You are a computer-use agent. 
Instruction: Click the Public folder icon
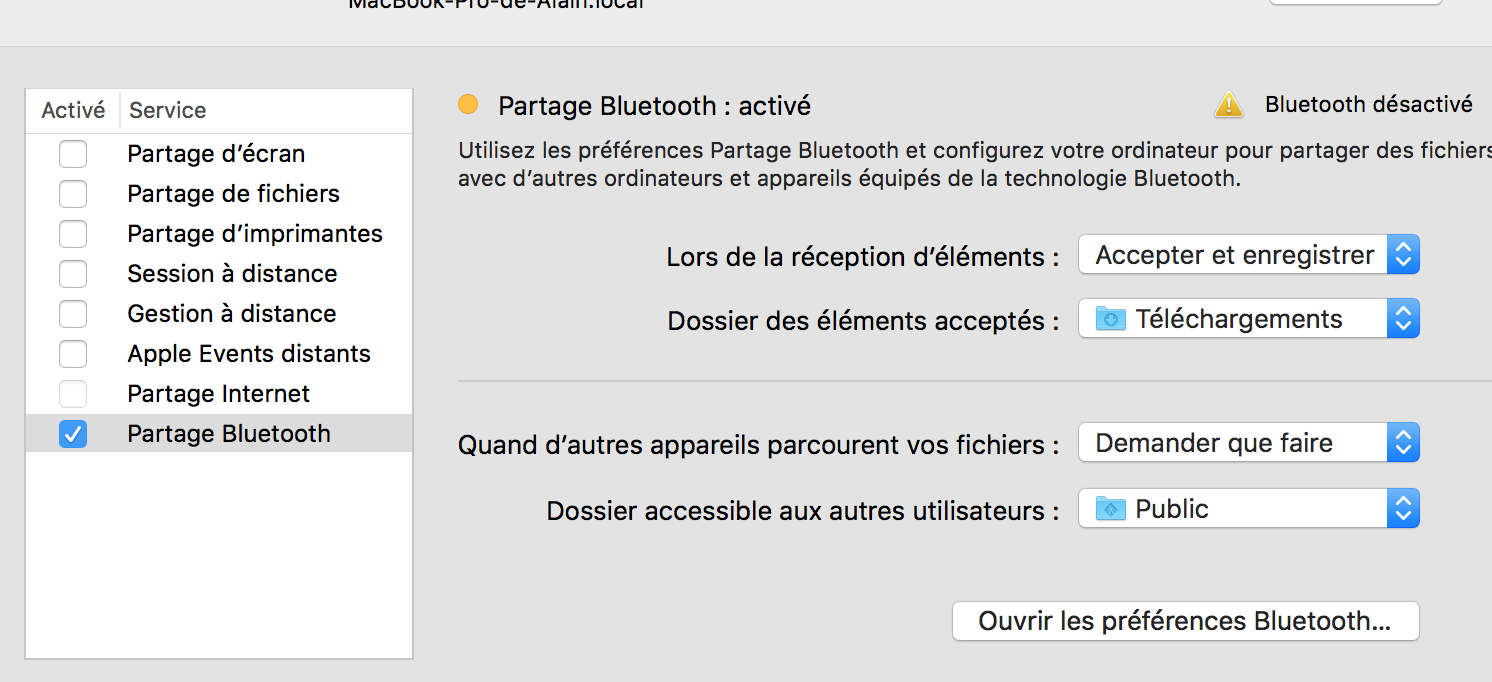point(1110,509)
